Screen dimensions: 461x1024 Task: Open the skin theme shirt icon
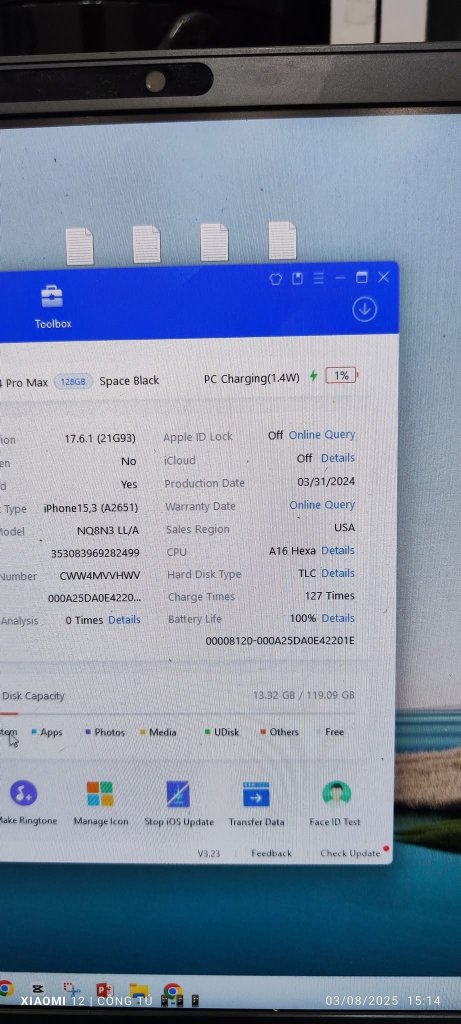276,278
